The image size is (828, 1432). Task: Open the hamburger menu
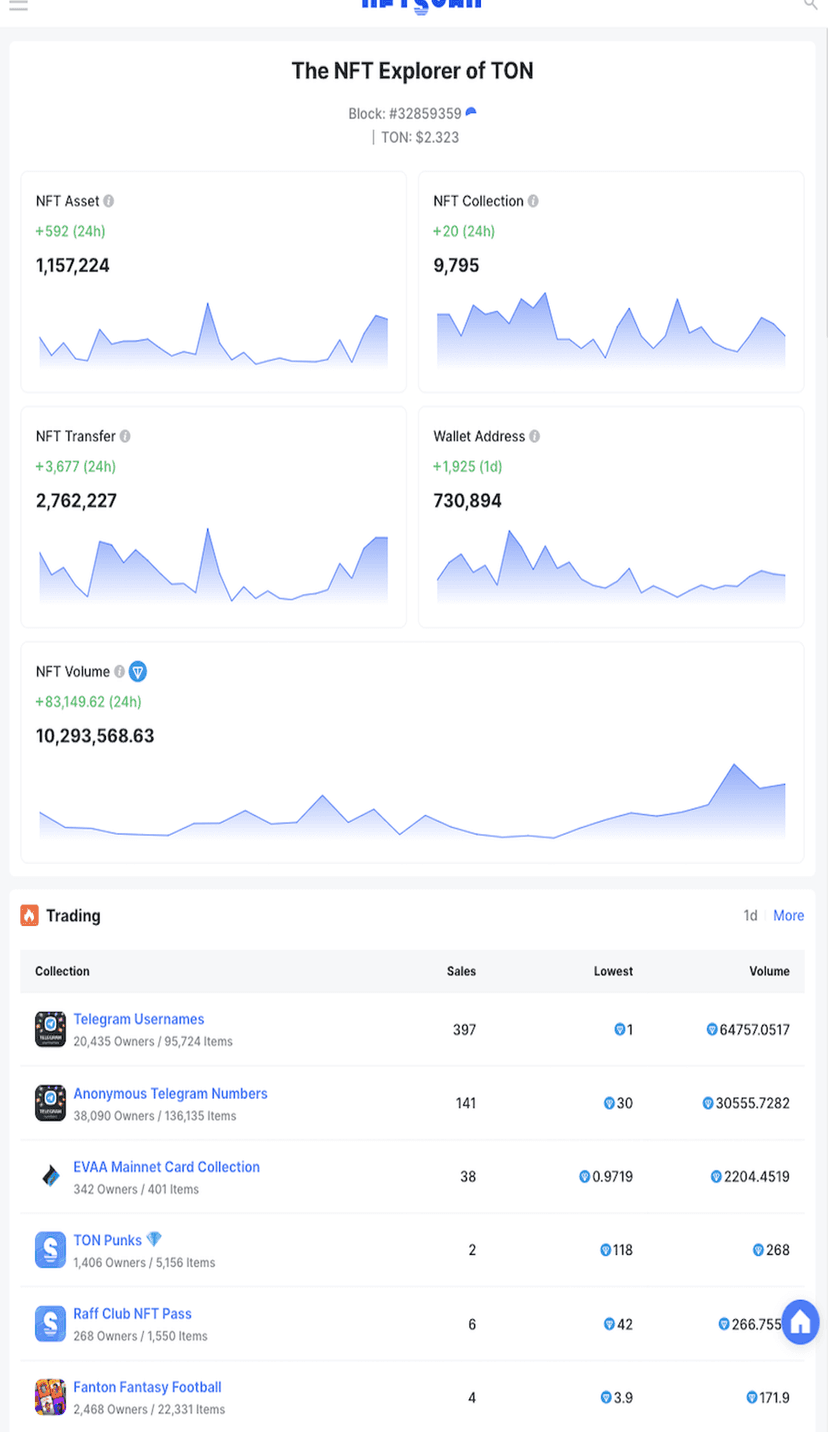click(17, 5)
